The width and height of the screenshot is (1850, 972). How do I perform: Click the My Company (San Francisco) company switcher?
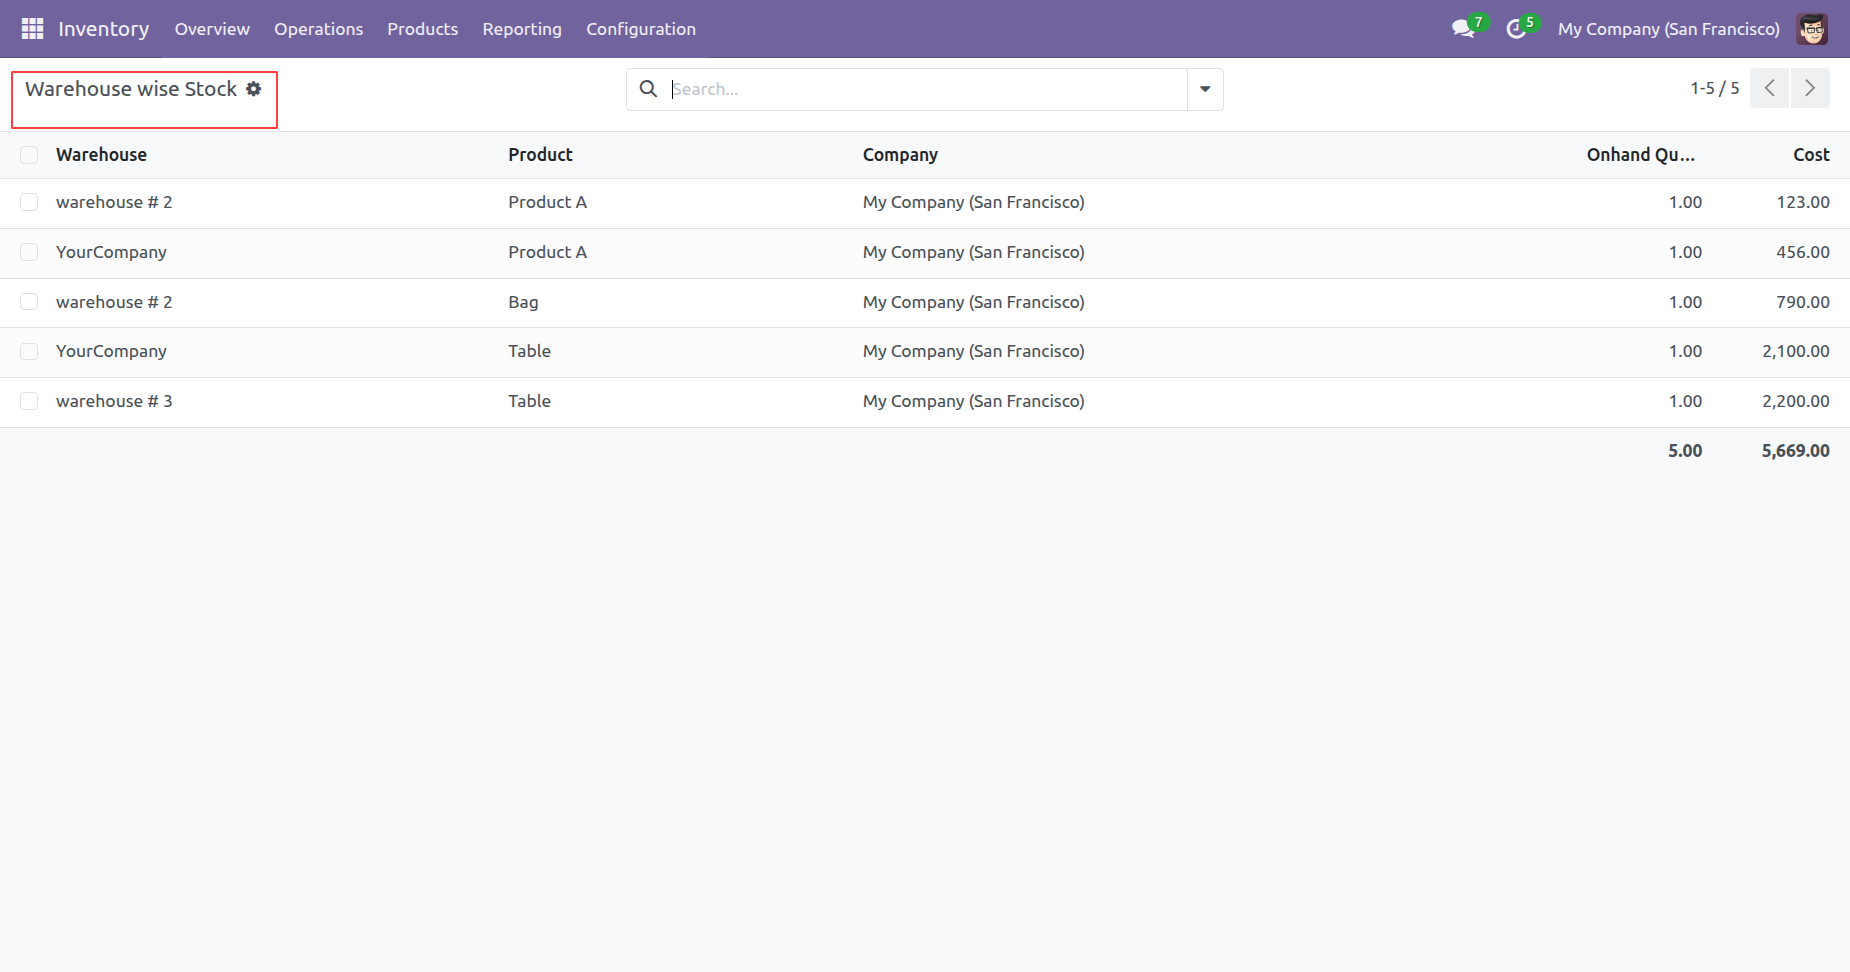(x=1668, y=29)
